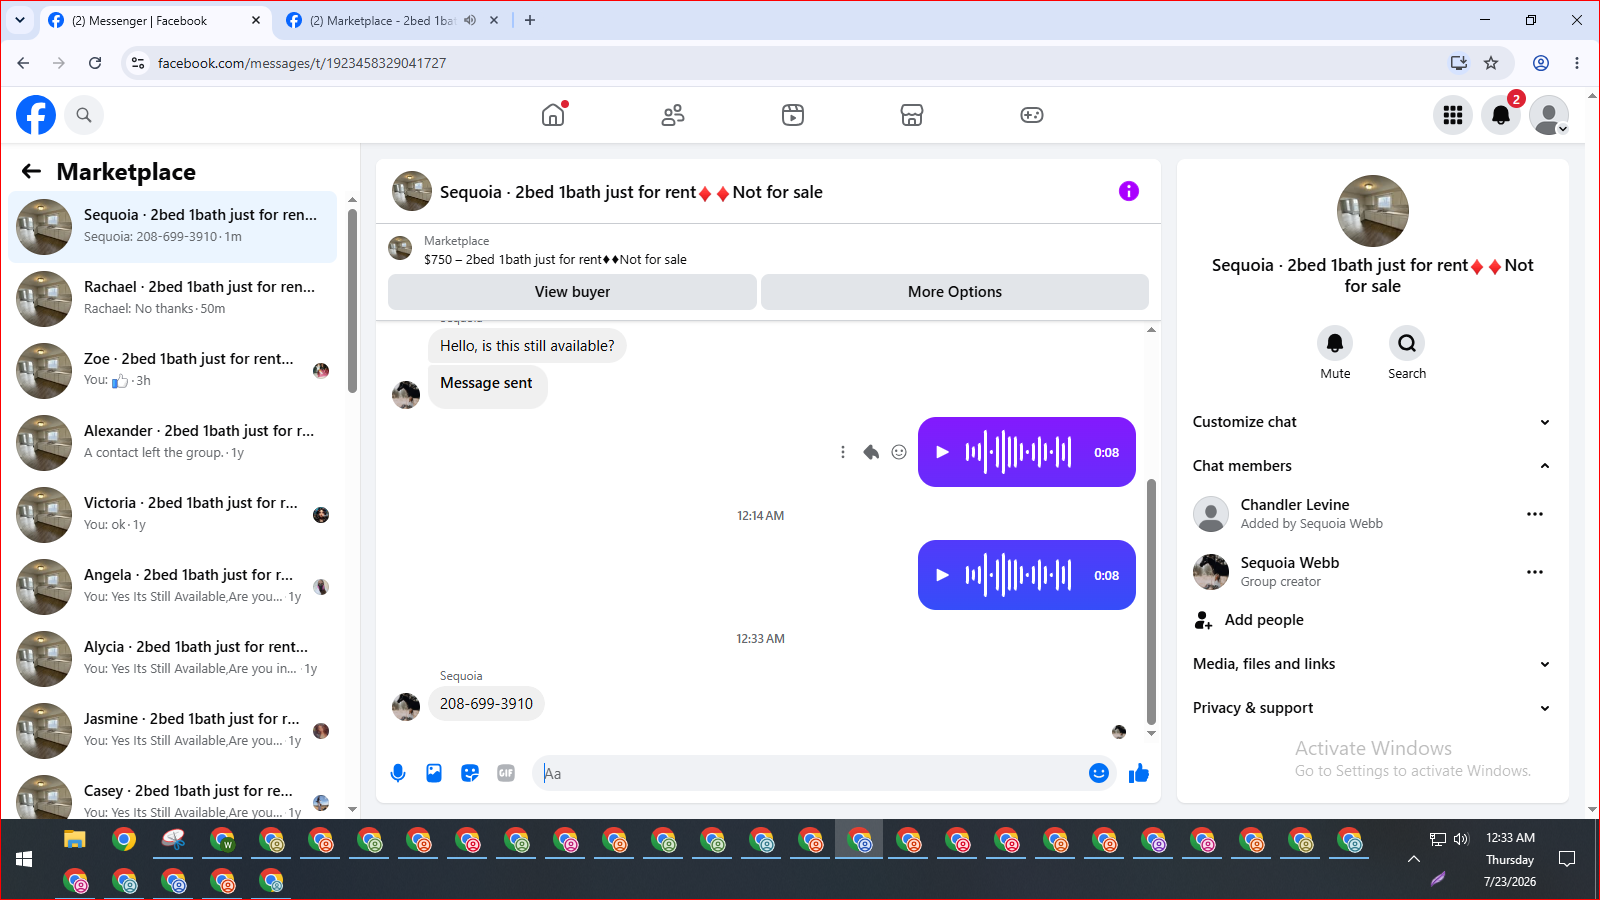The image size is (1600, 900).
Task: Open File Explorer from taskbar
Action: pyautogui.click(x=75, y=839)
